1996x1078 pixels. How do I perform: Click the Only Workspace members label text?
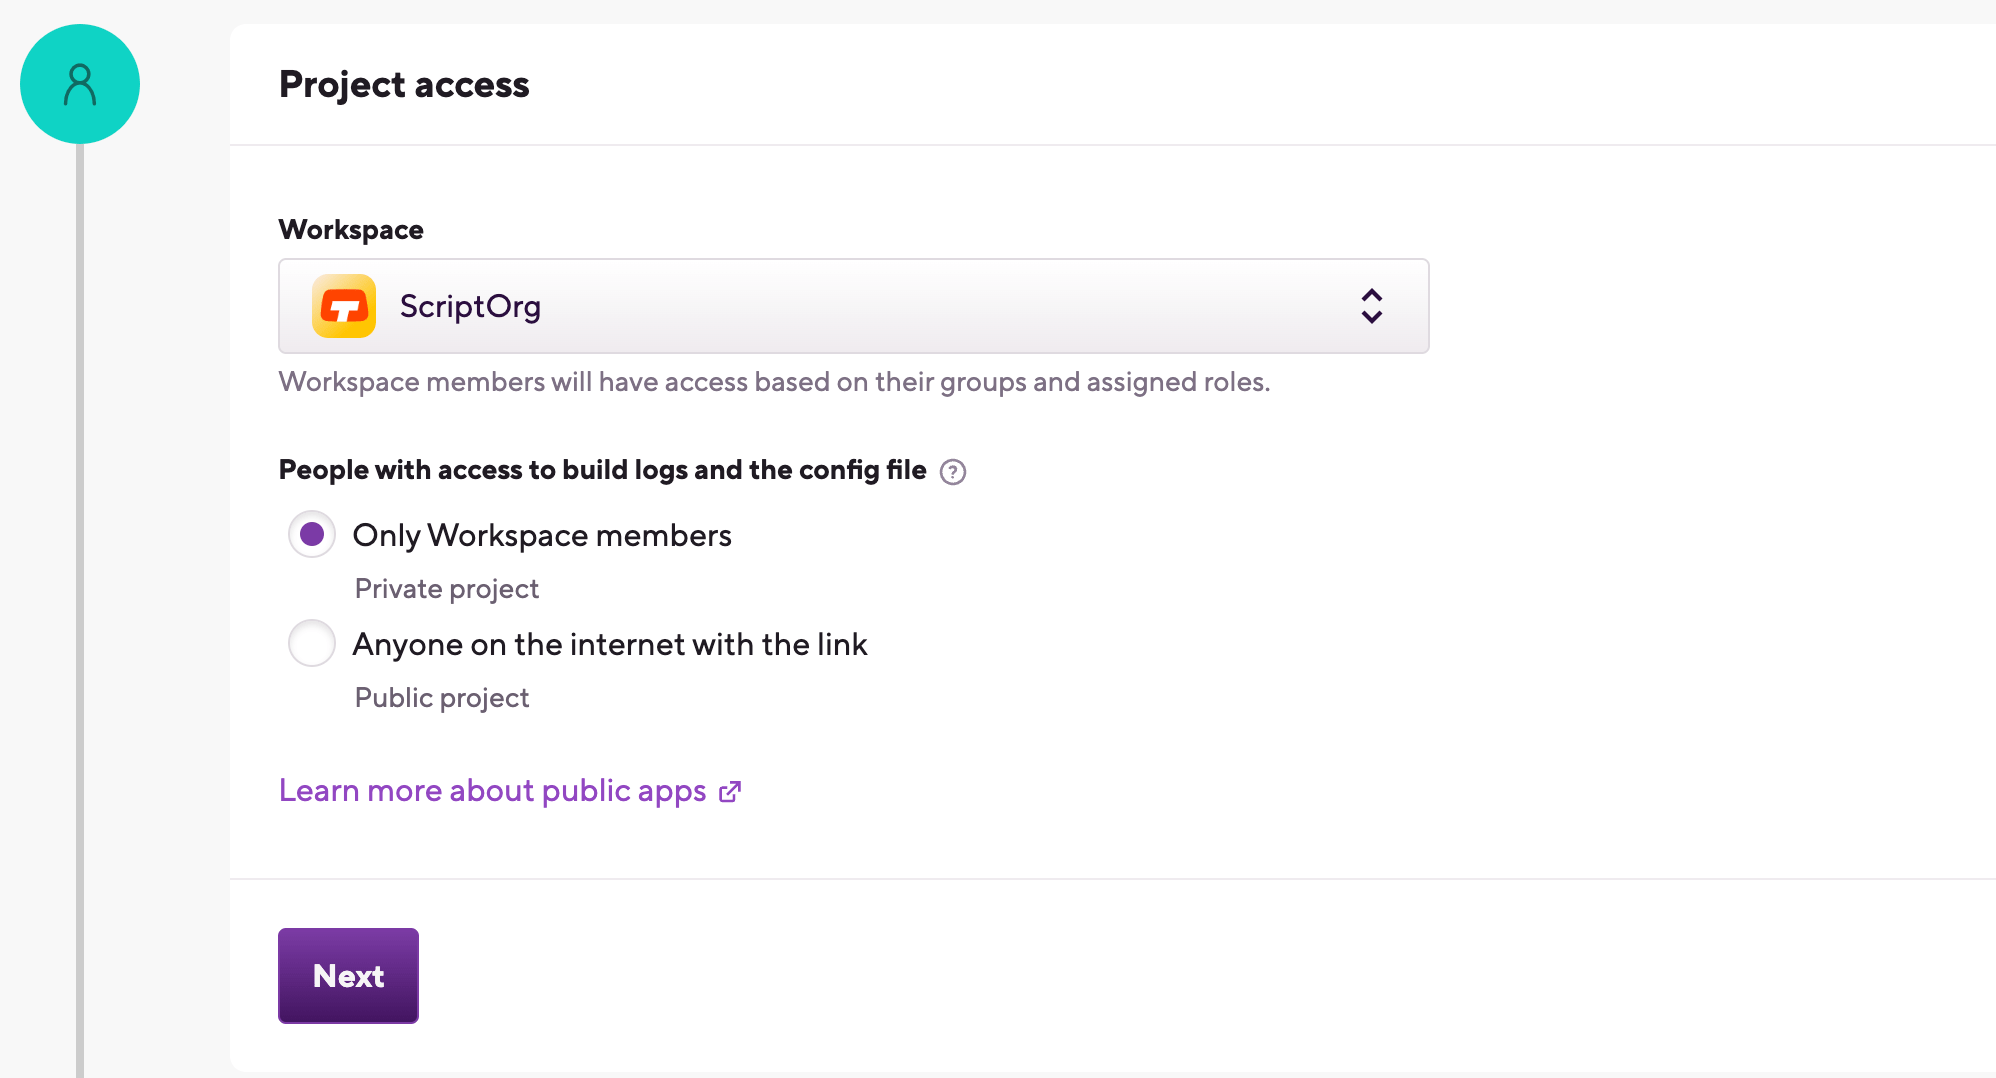(x=542, y=536)
